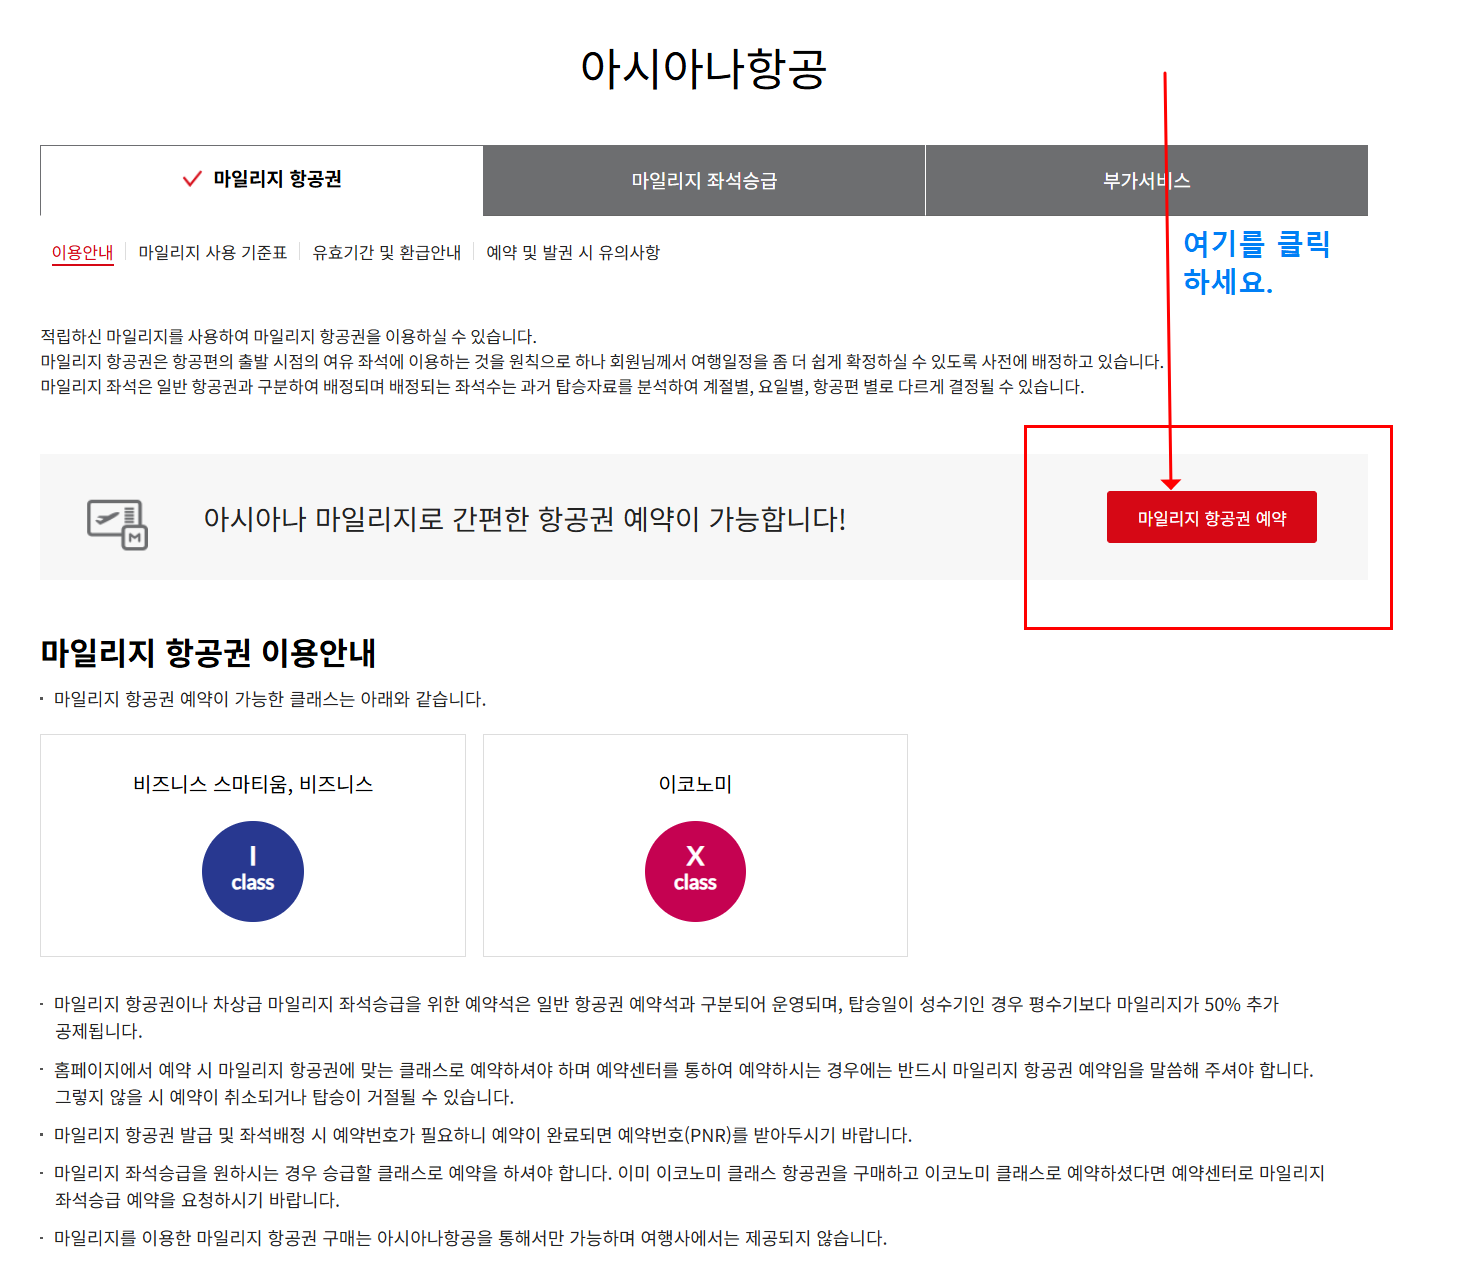Viewport: 1461px width, 1263px height.
Task: Click bullet text 마일리지 항공권 예약이 가능한 클래스는
Action: [270, 699]
